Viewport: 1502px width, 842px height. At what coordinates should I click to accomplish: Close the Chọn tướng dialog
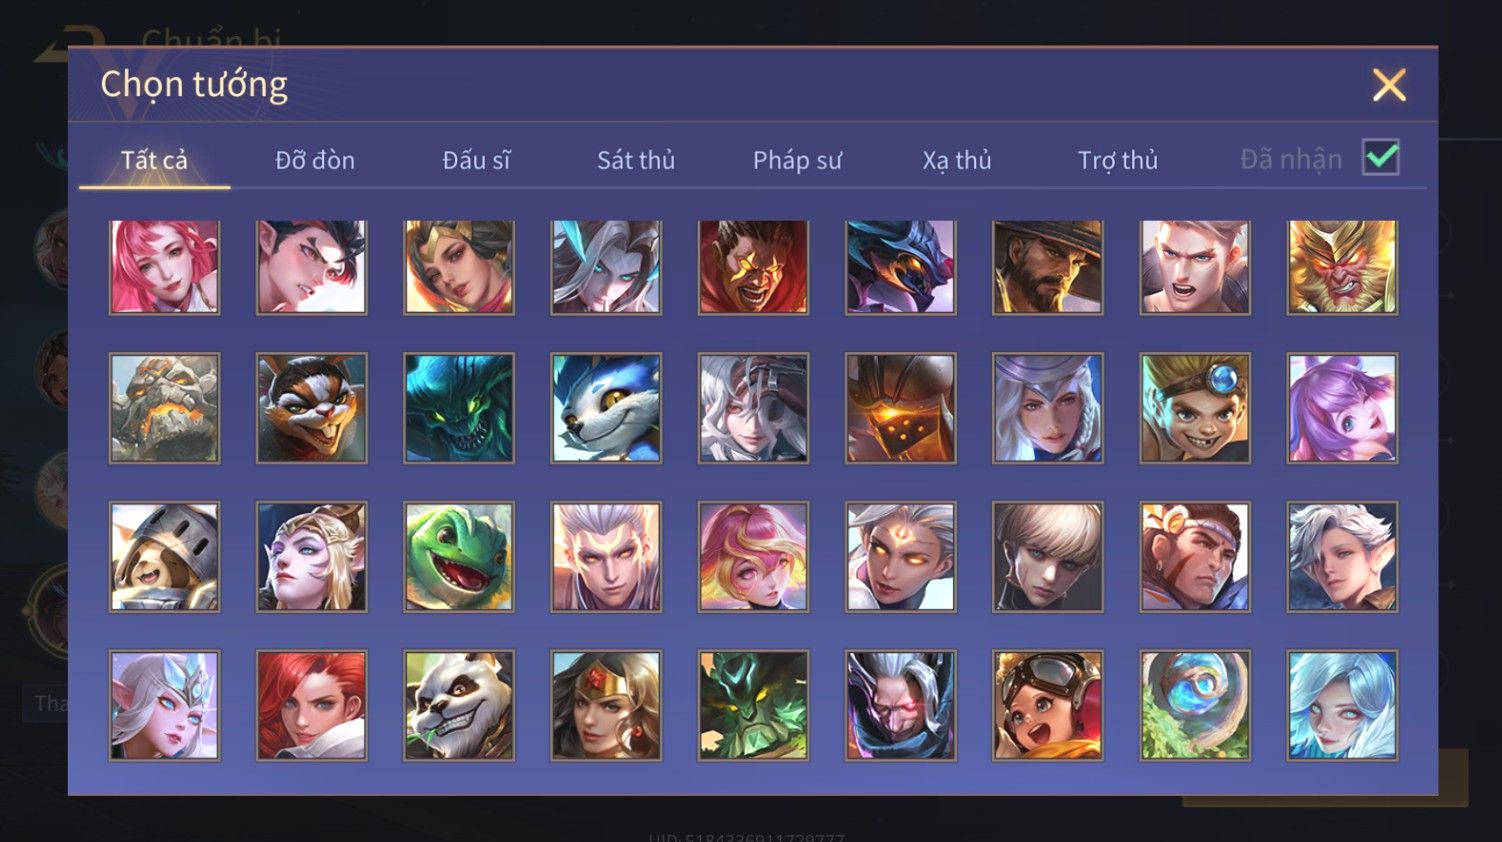(x=1389, y=85)
